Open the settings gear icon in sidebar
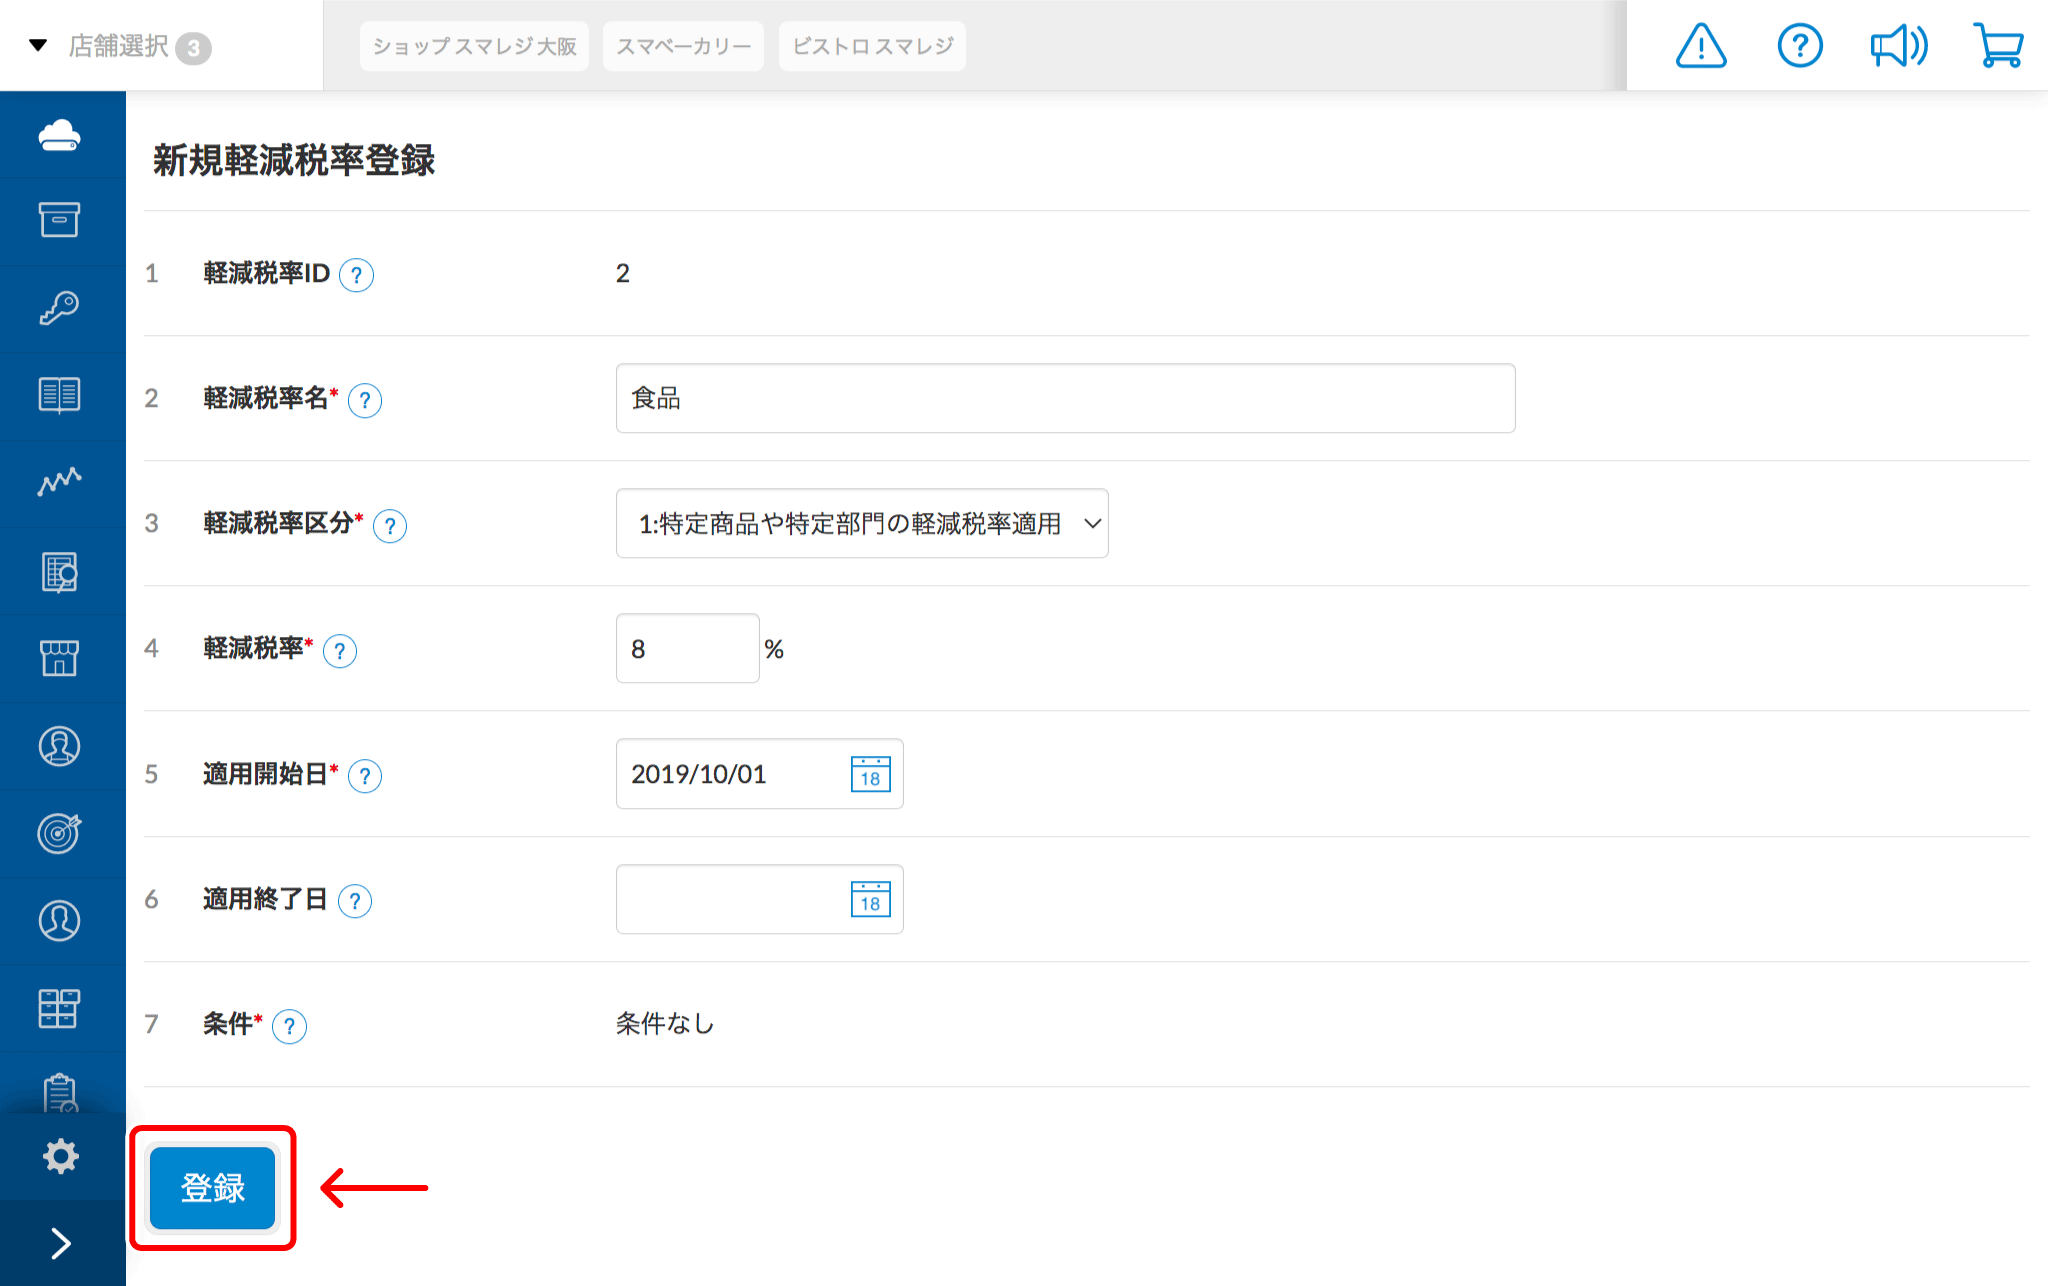 pos(61,1157)
